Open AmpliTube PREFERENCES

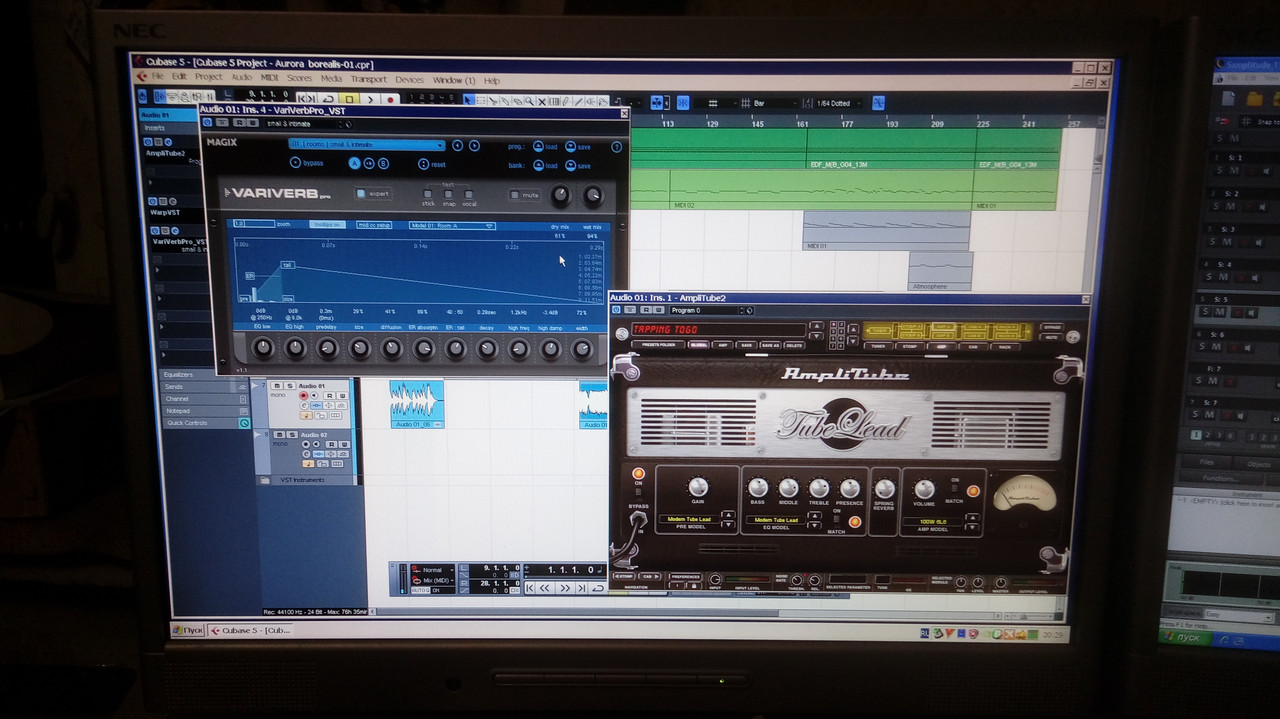click(685, 577)
